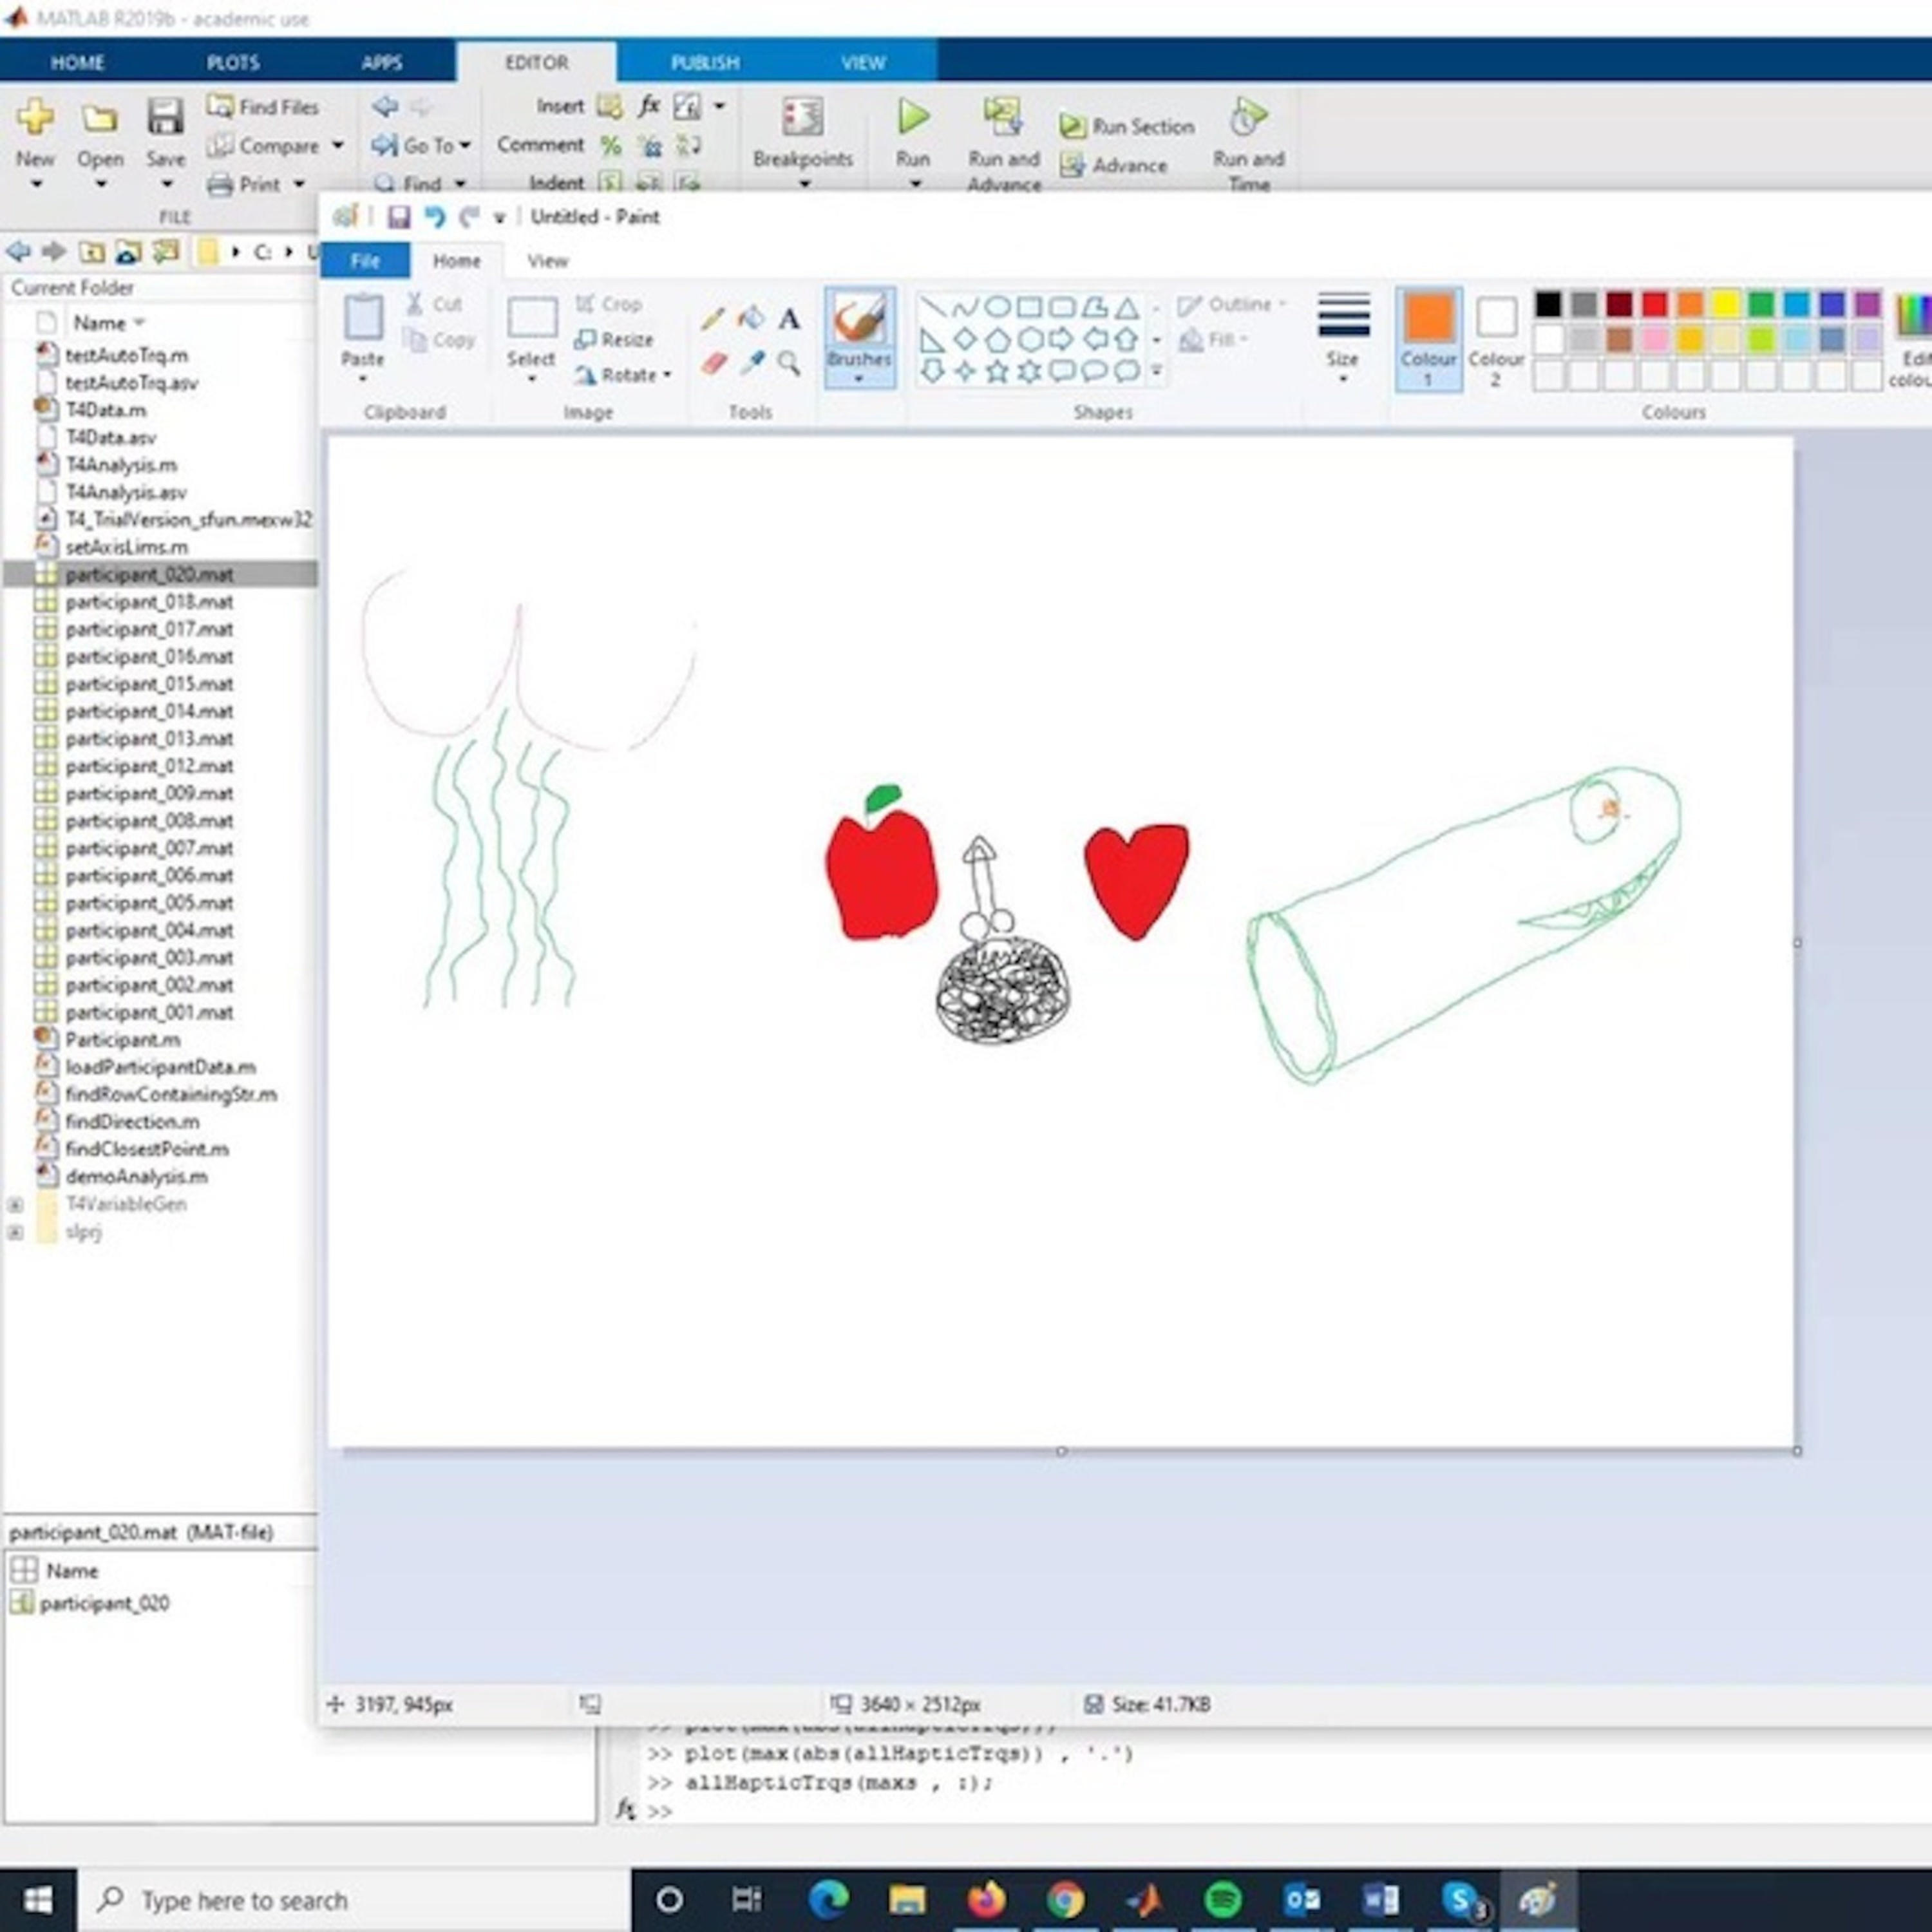This screenshot has height=1932, width=1932.
Task: Choose the five-point star shape
Action: pyautogui.click(x=996, y=372)
